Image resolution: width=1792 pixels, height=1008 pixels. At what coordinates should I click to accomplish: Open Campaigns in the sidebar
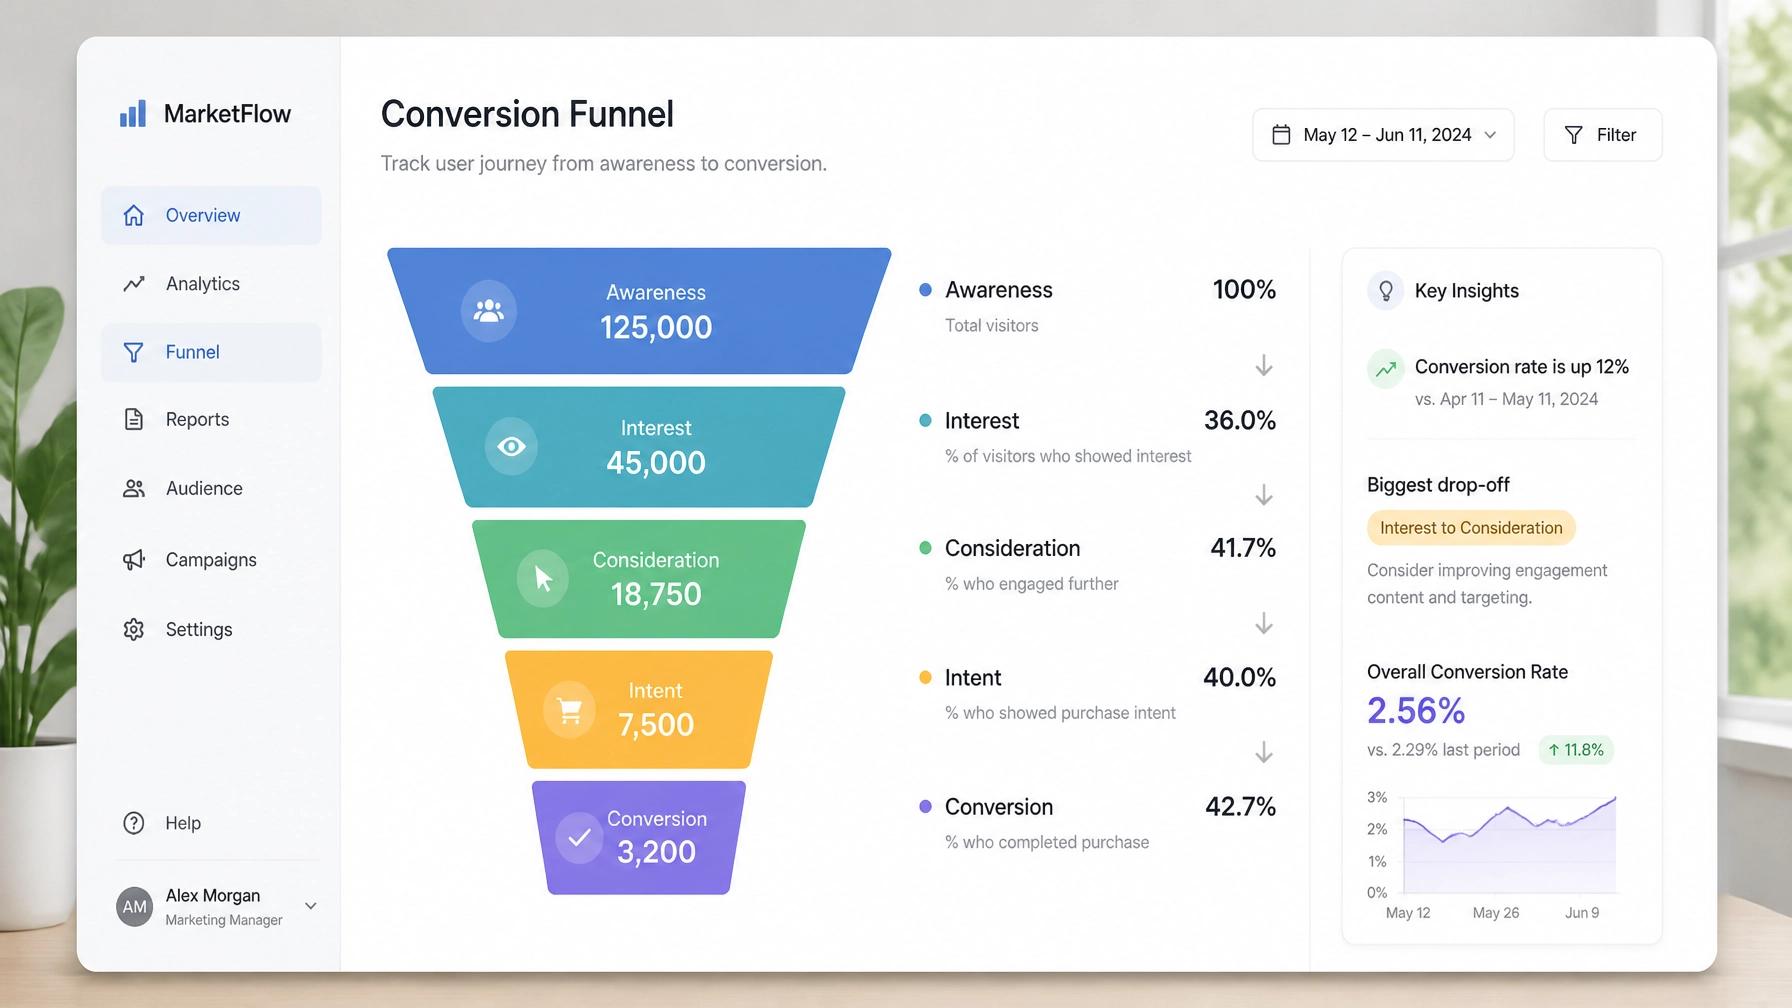(211, 560)
